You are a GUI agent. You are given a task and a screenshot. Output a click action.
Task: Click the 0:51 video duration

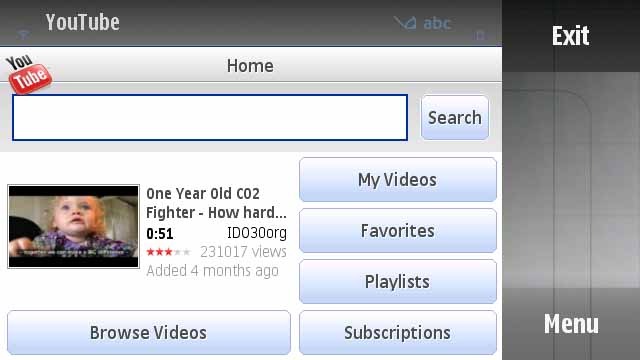pos(160,234)
